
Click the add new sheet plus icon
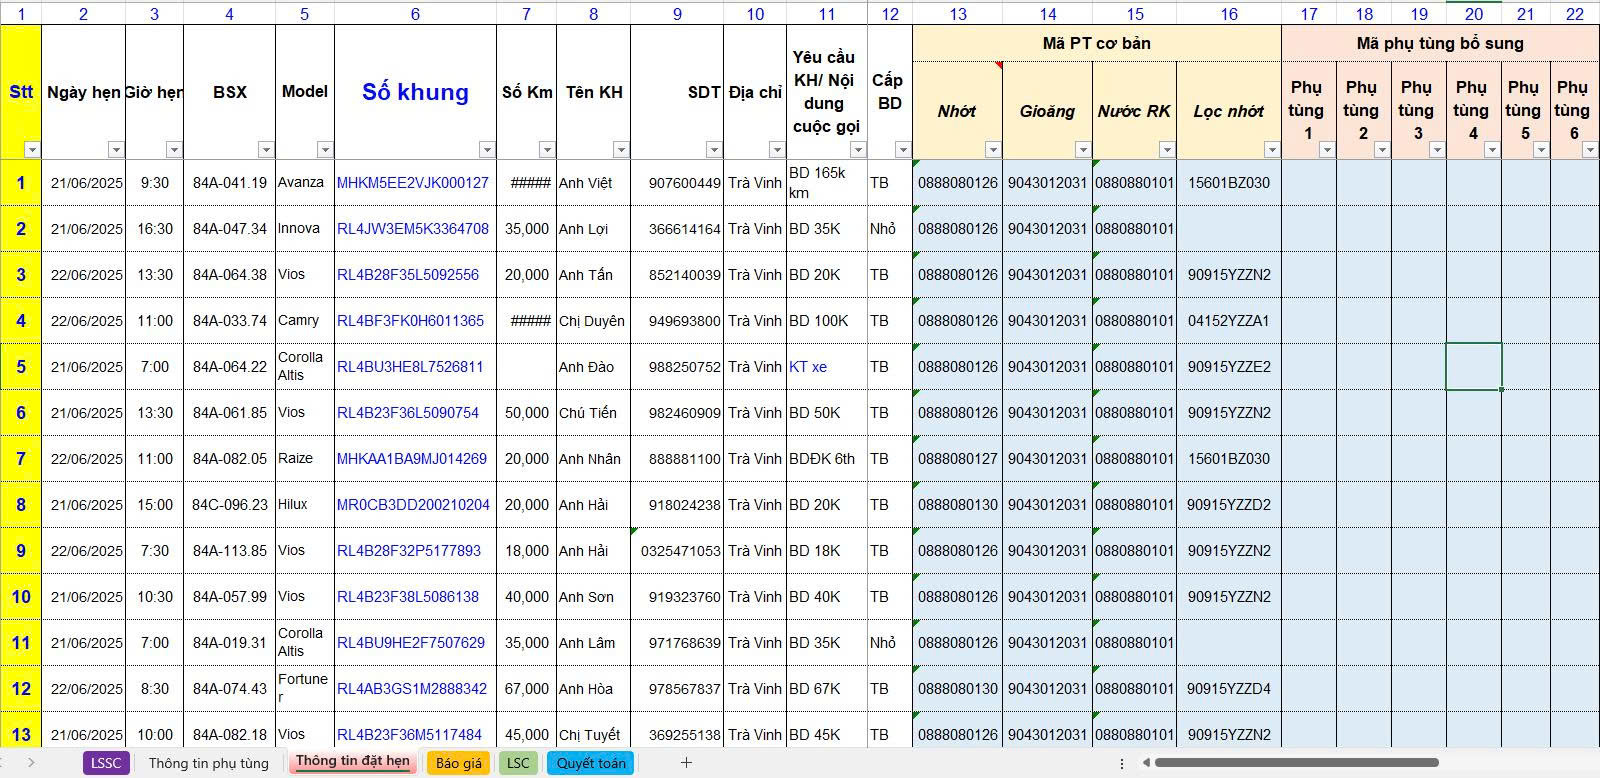click(x=686, y=763)
